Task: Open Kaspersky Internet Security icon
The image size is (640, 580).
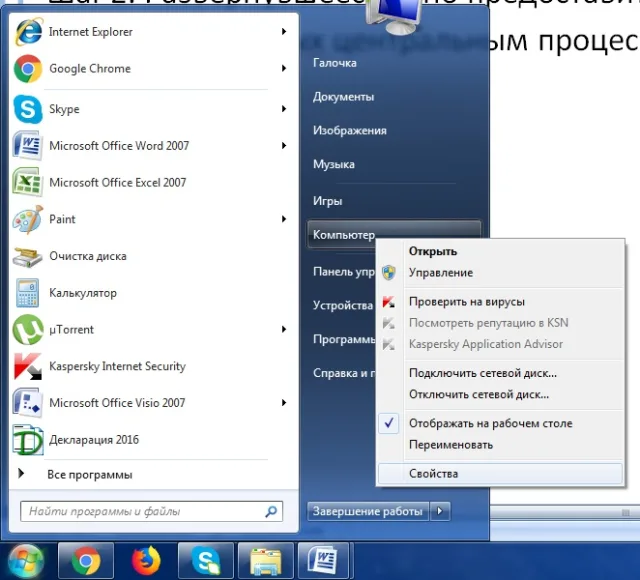Action: [x=28, y=366]
